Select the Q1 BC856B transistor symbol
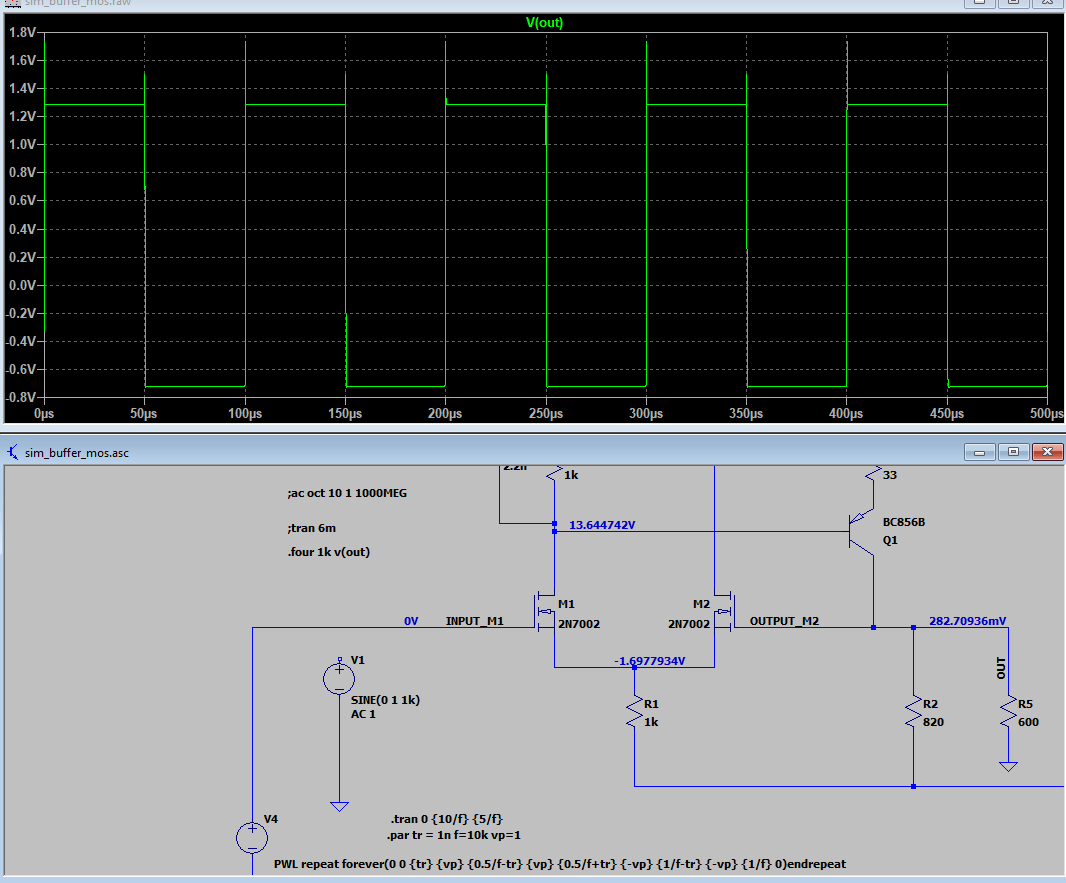1066x883 pixels. (861, 532)
